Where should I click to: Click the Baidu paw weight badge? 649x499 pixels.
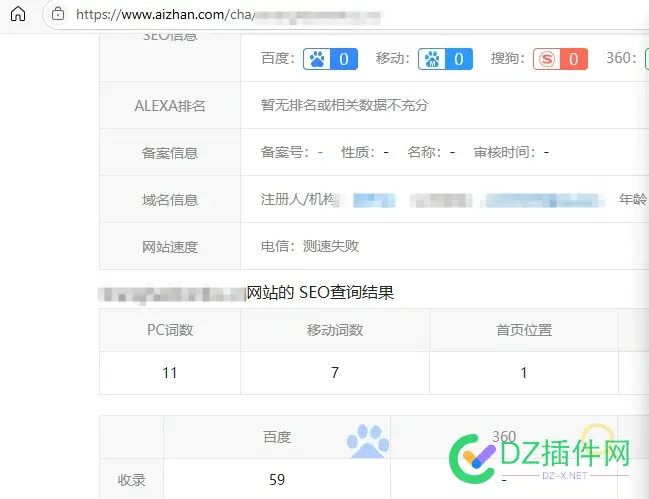pyautogui.click(x=330, y=59)
